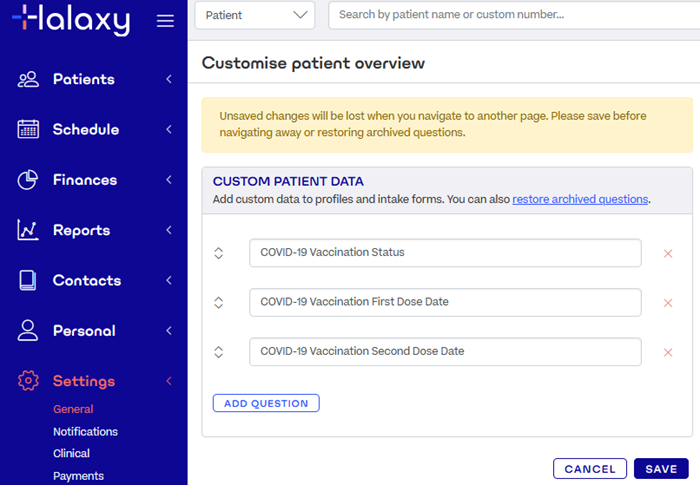Click the Settings gear icon
The image size is (700, 485).
pyautogui.click(x=28, y=381)
